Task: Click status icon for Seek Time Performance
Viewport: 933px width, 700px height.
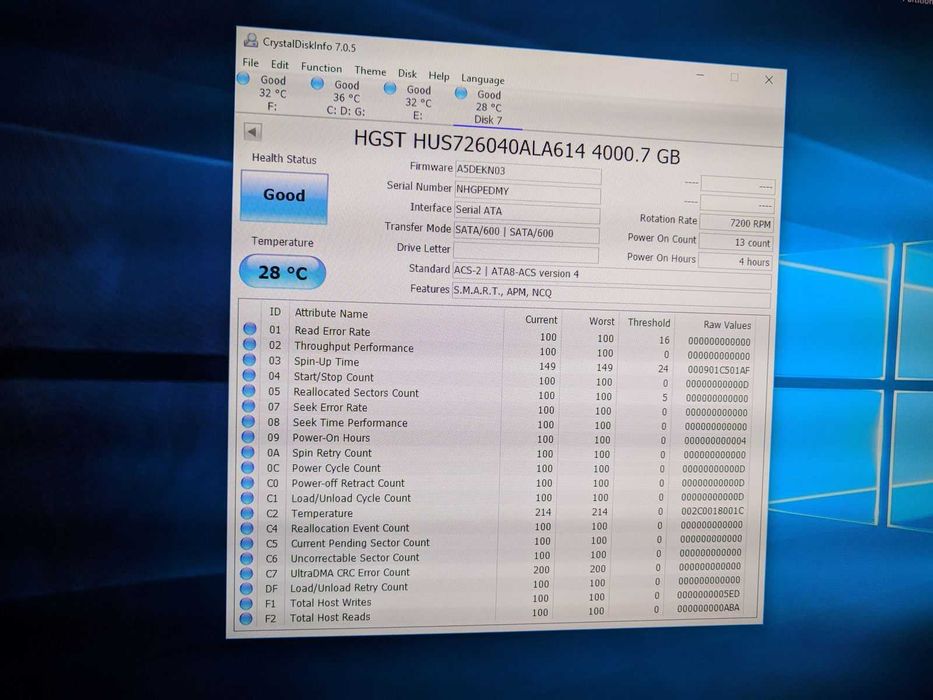Action: (x=249, y=421)
